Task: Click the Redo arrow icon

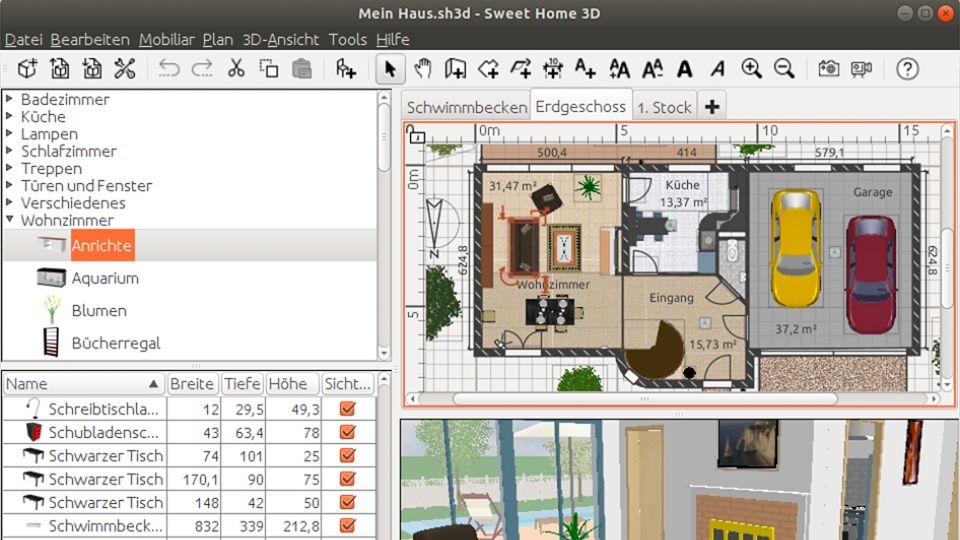Action: 202,69
